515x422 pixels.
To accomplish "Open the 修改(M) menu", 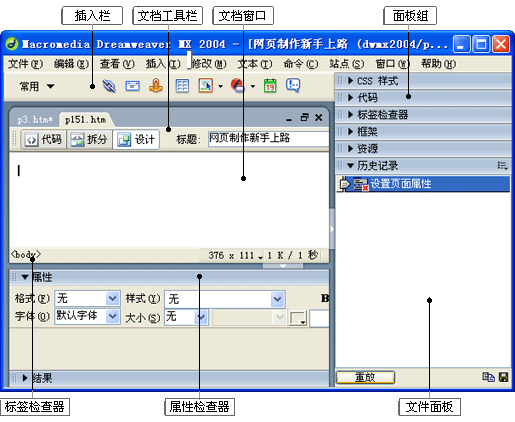I will click(209, 64).
